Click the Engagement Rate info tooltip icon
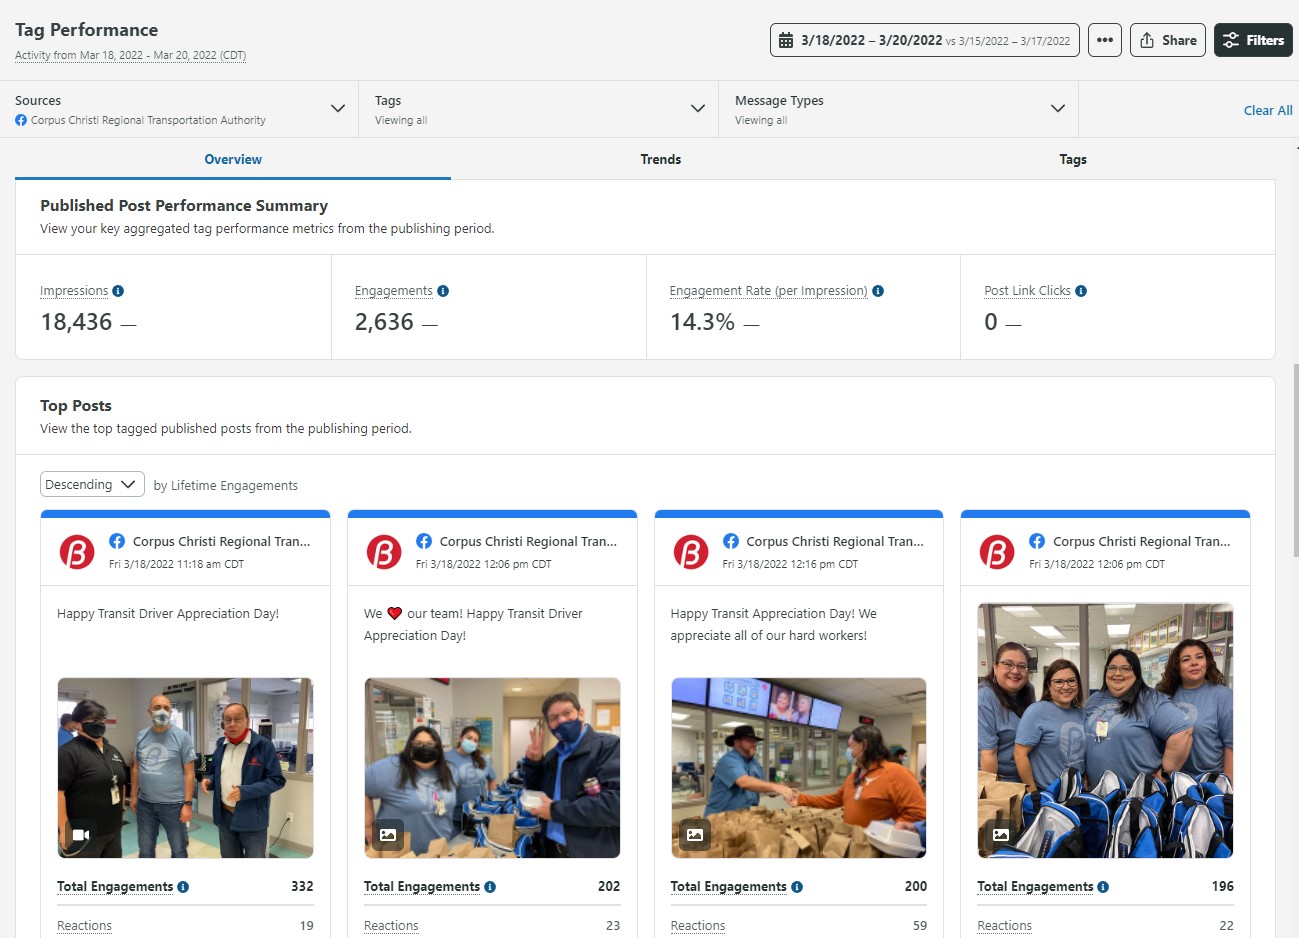1299x938 pixels. [877, 290]
